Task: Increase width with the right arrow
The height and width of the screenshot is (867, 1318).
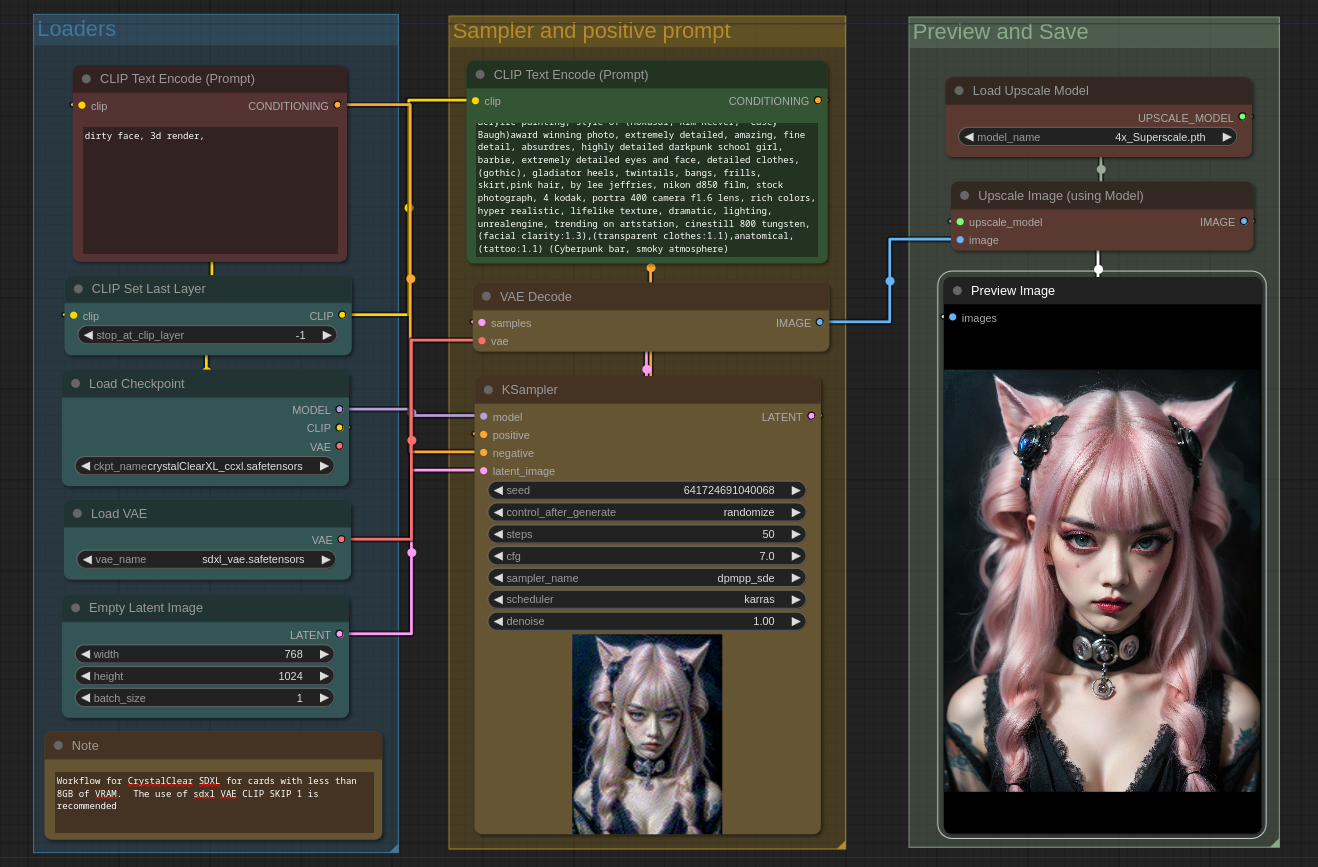Action: point(324,654)
